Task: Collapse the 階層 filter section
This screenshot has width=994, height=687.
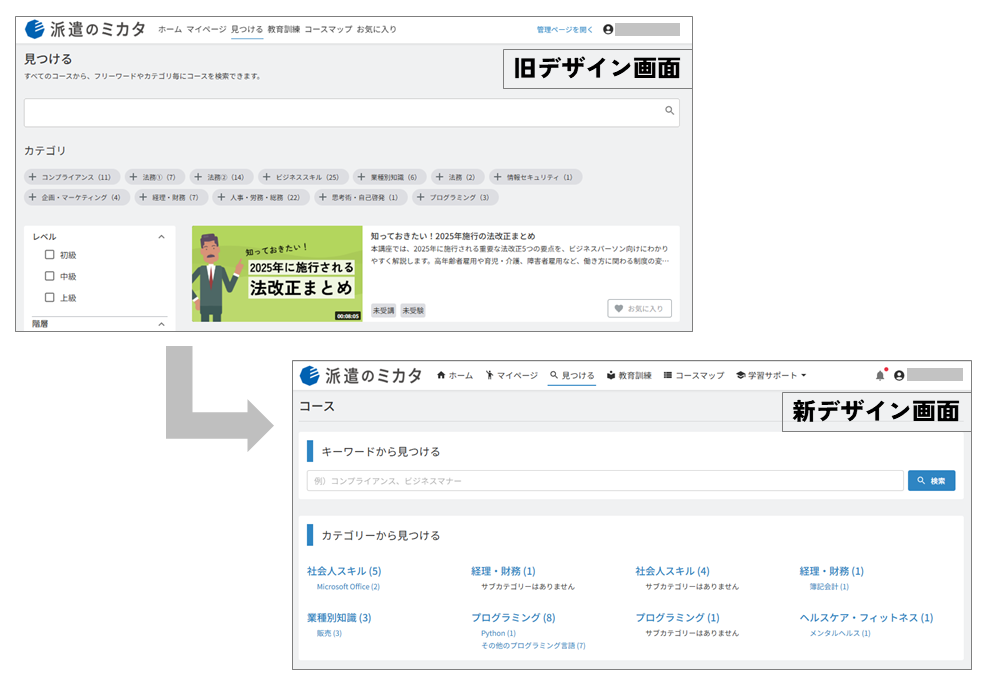Action: click(x=161, y=324)
